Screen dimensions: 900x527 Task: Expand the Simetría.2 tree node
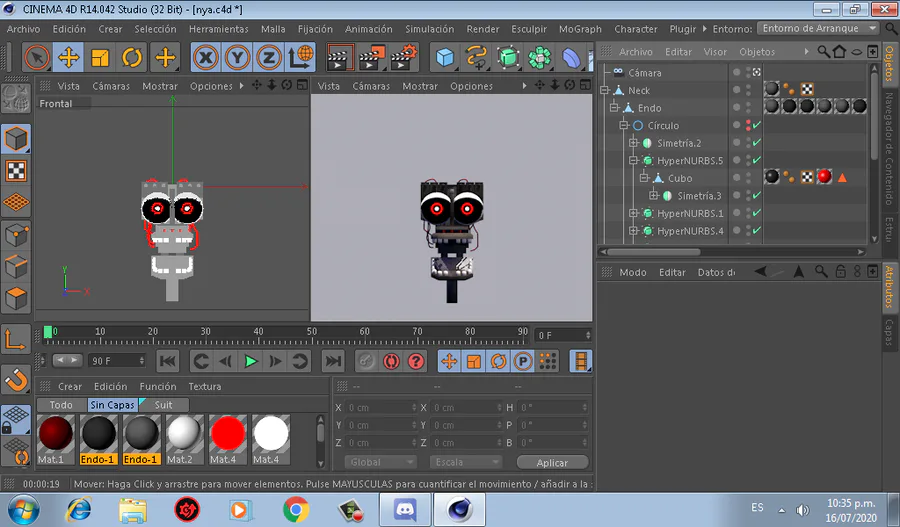click(x=634, y=143)
